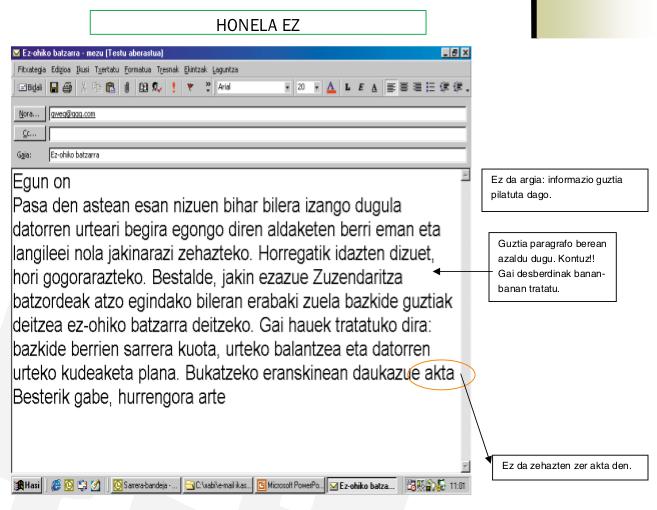Click the save disk icon
This screenshot has width=657, height=510.
pos(55,87)
